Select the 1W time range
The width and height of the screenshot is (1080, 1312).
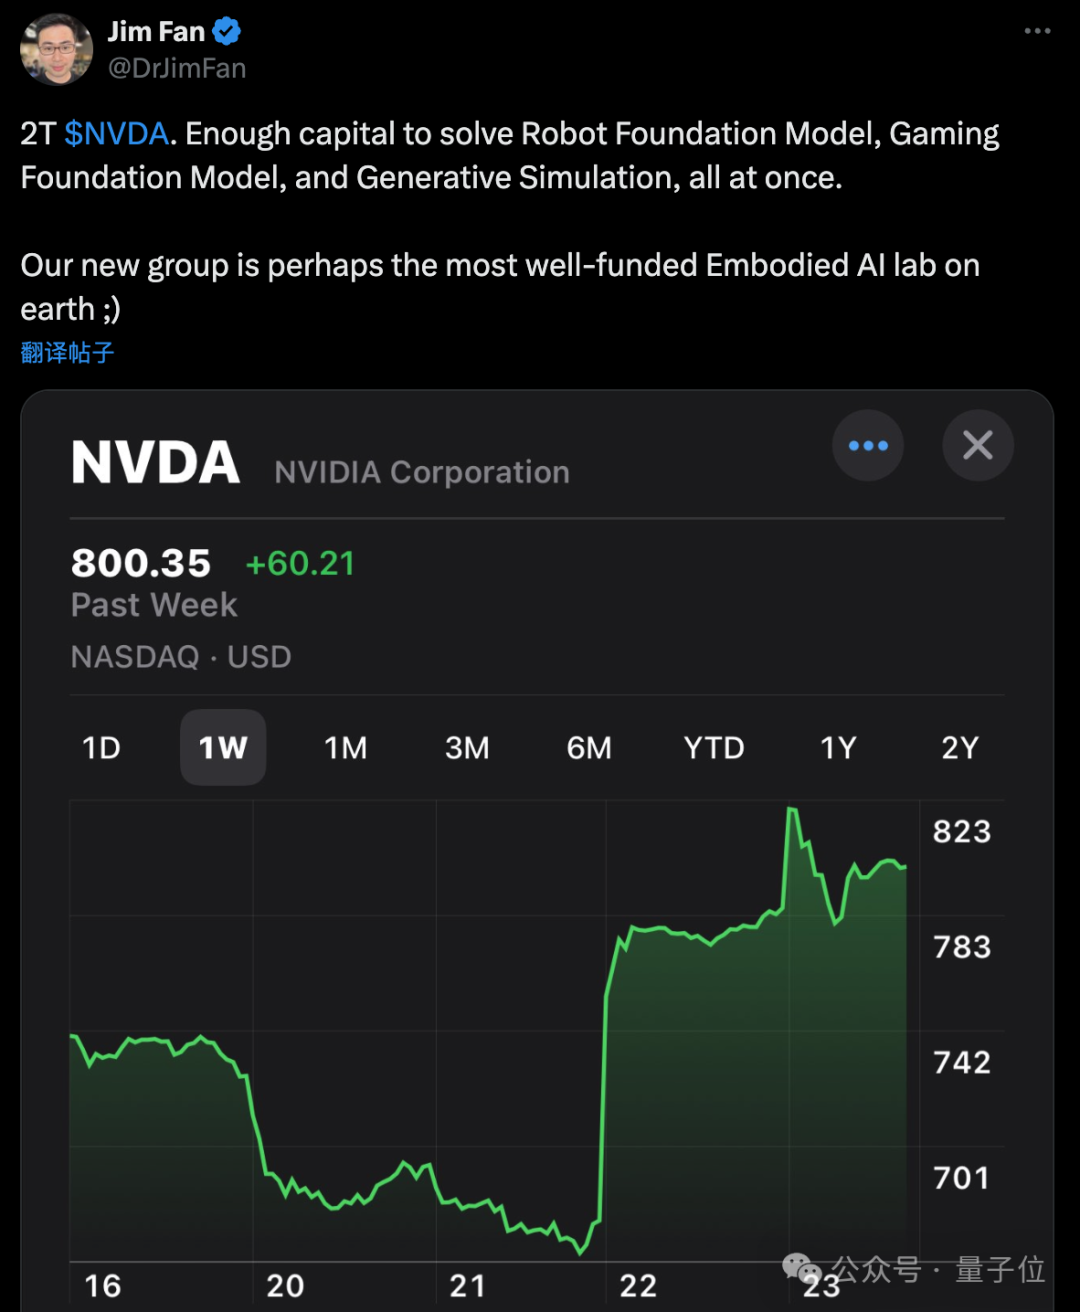(223, 748)
